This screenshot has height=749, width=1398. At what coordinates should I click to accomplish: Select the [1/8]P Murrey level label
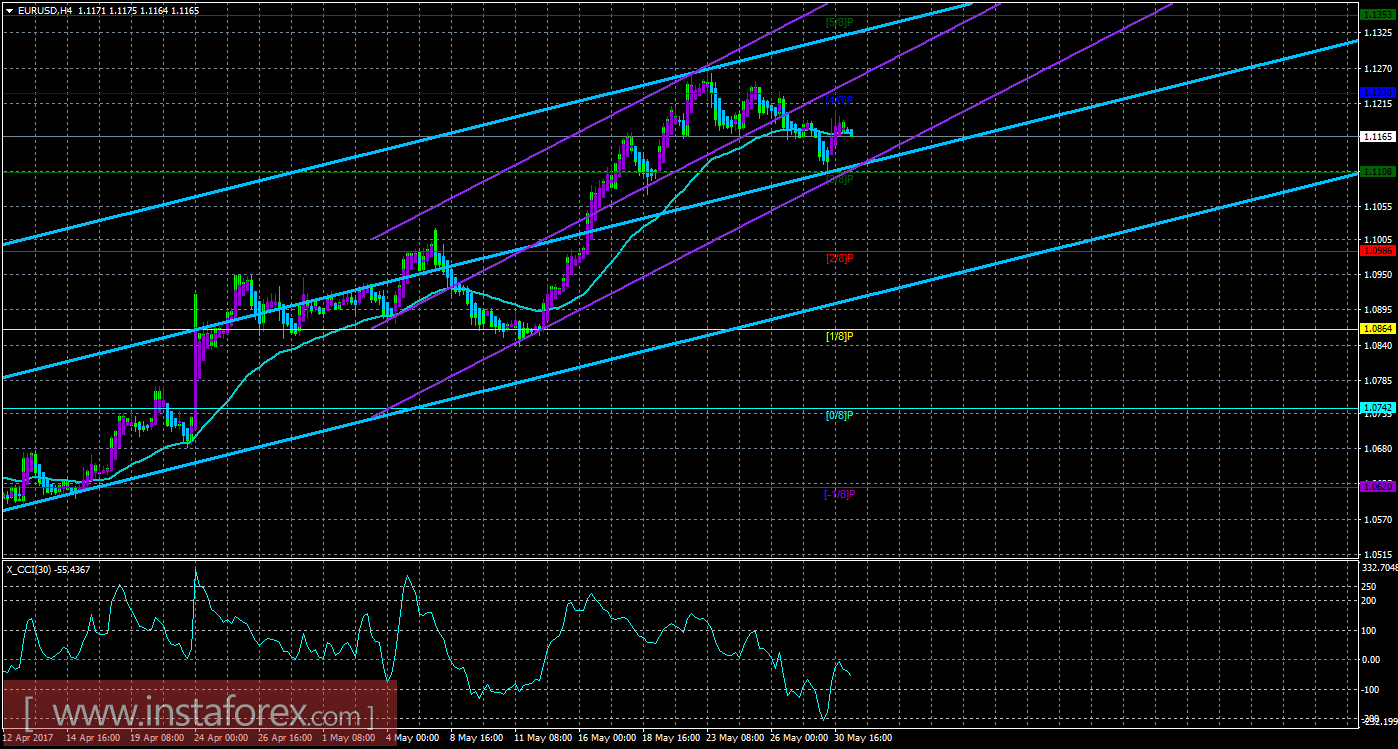pos(839,336)
